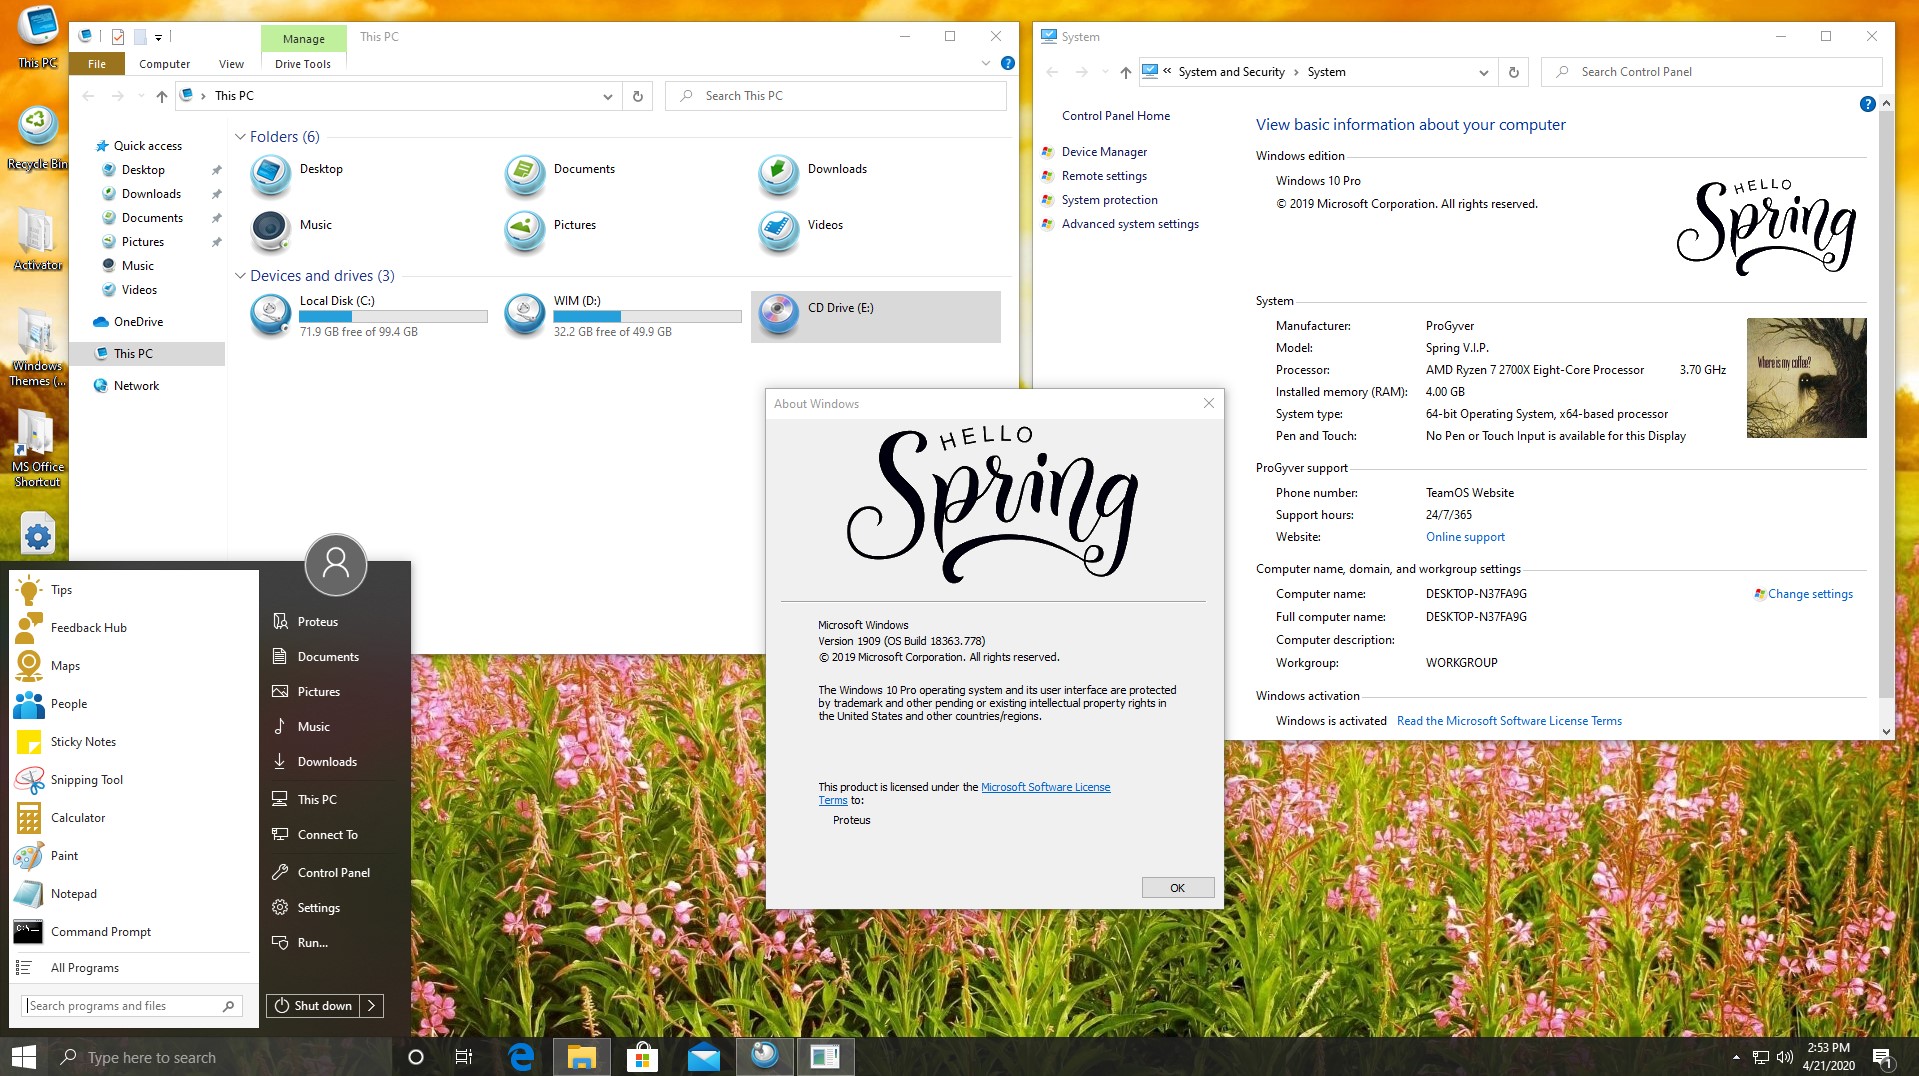
Task: Expand the File Explorer ribbon chevron
Action: pyautogui.click(x=986, y=63)
